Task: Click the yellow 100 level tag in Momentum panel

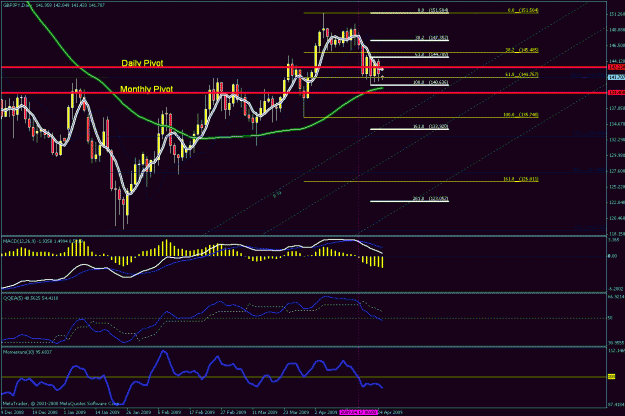Action: [x=611, y=377]
